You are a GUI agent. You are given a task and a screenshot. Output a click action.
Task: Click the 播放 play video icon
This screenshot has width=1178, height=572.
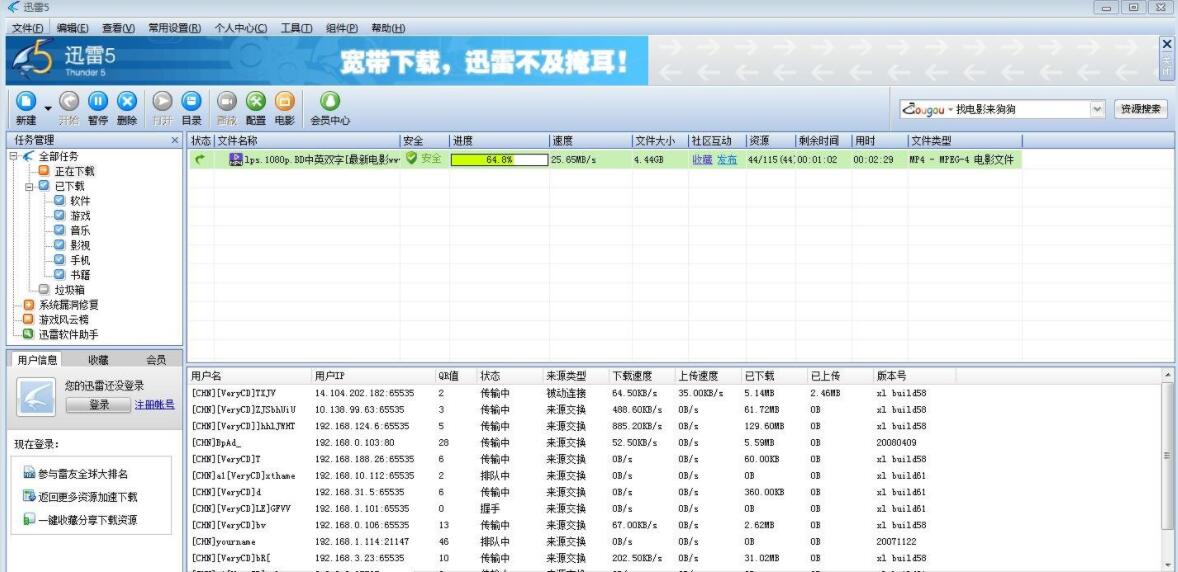click(227, 101)
